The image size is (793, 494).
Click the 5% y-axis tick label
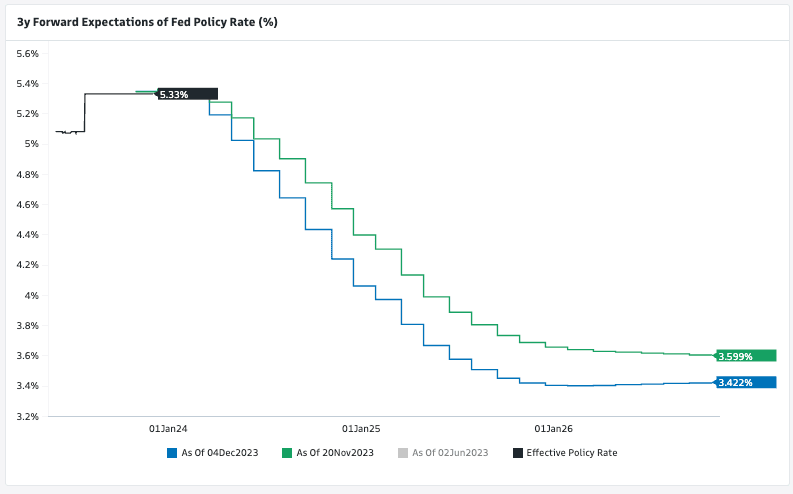(x=31, y=144)
